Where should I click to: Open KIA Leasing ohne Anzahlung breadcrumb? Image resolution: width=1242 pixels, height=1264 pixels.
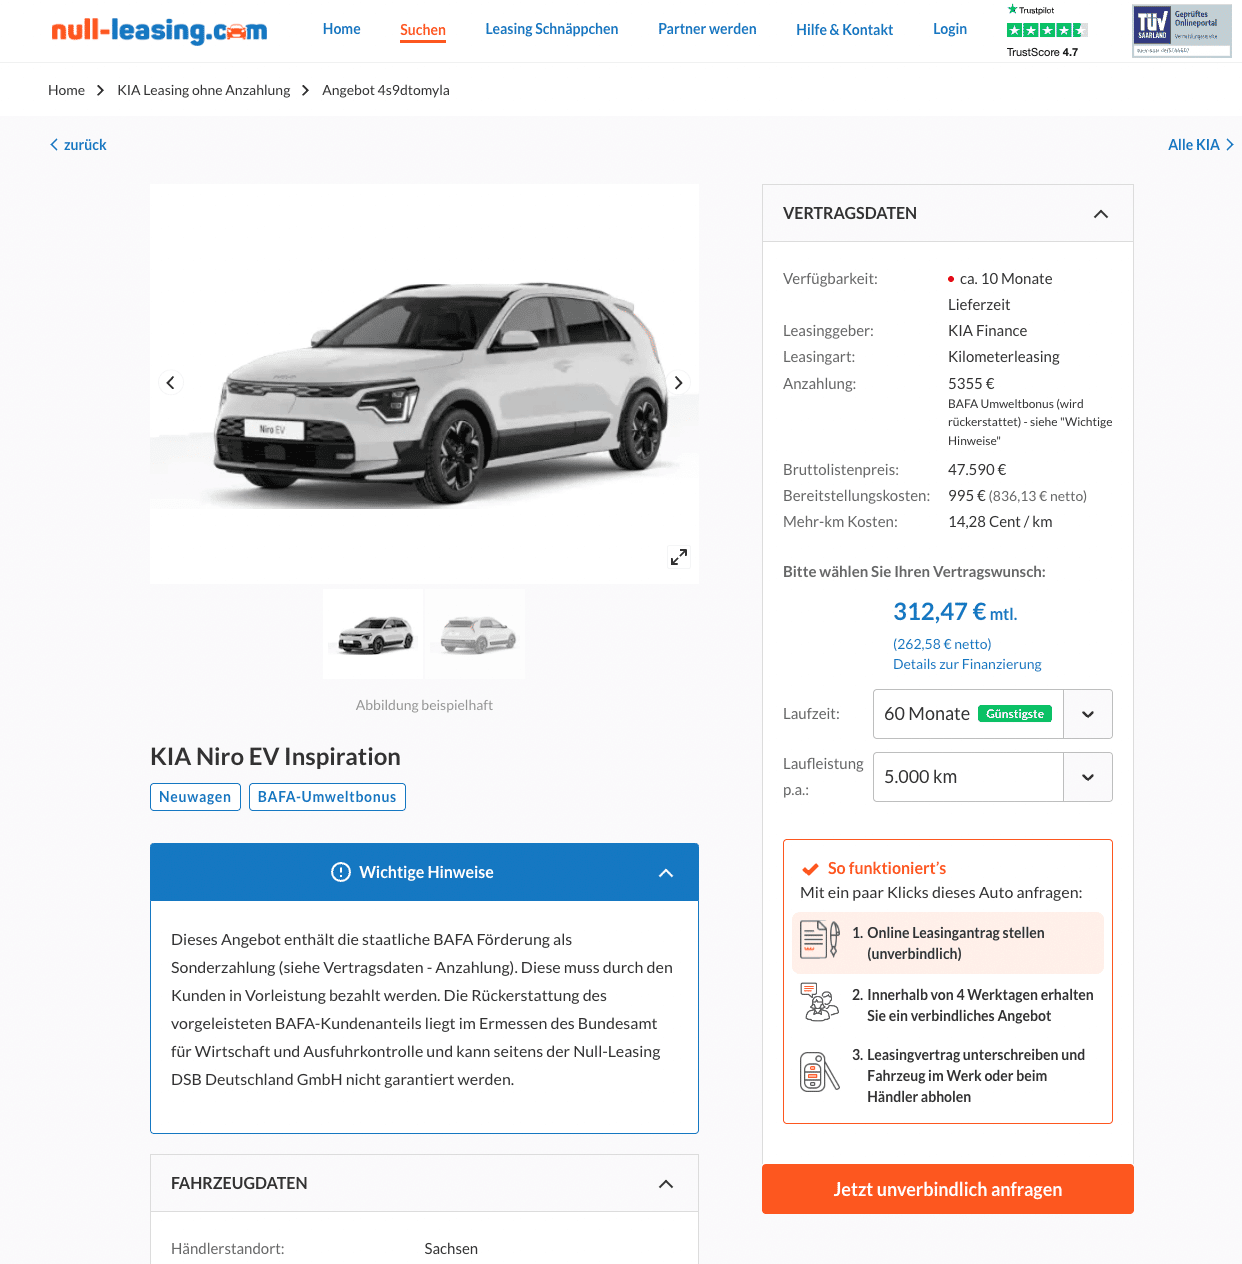(203, 90)
